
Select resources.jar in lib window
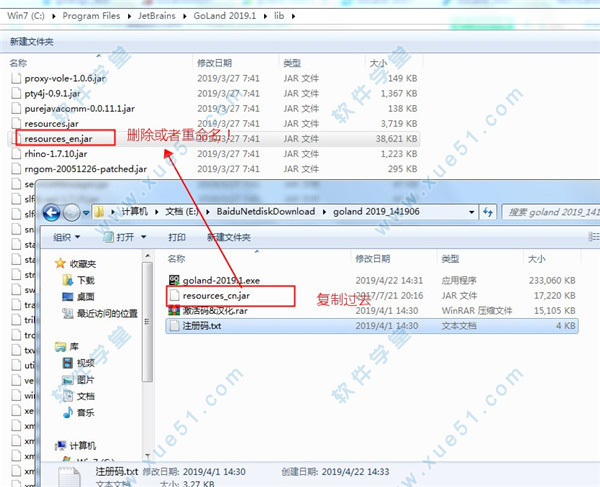click(51, 124)
